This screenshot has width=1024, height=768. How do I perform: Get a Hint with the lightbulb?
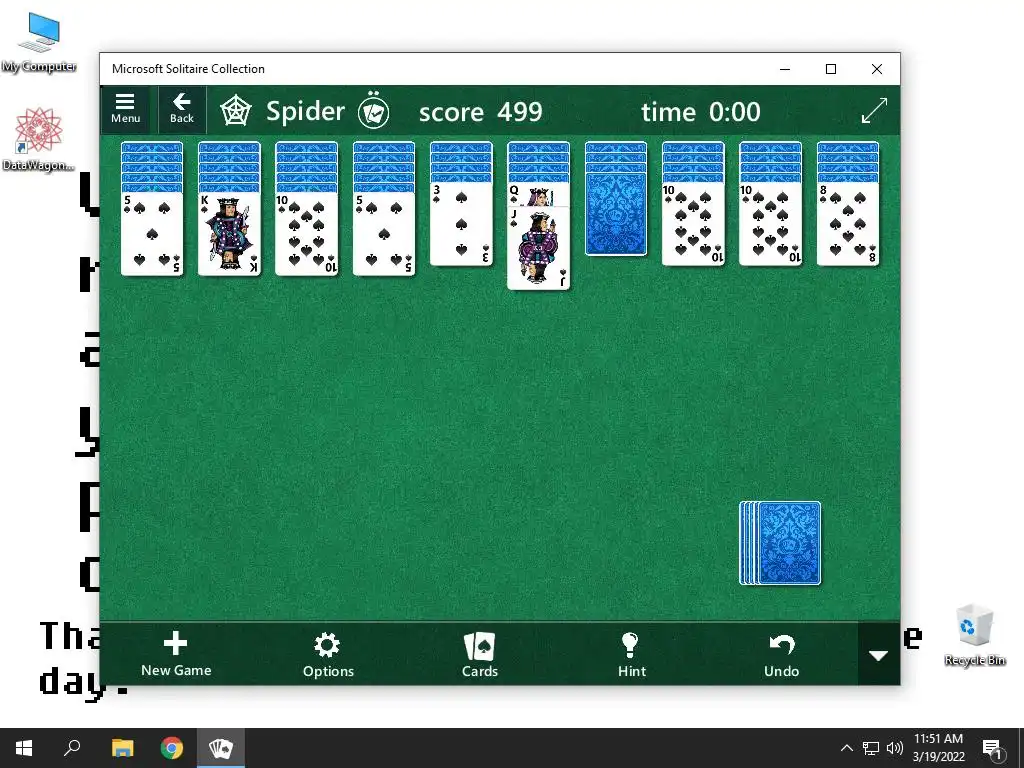pos(632,654)
